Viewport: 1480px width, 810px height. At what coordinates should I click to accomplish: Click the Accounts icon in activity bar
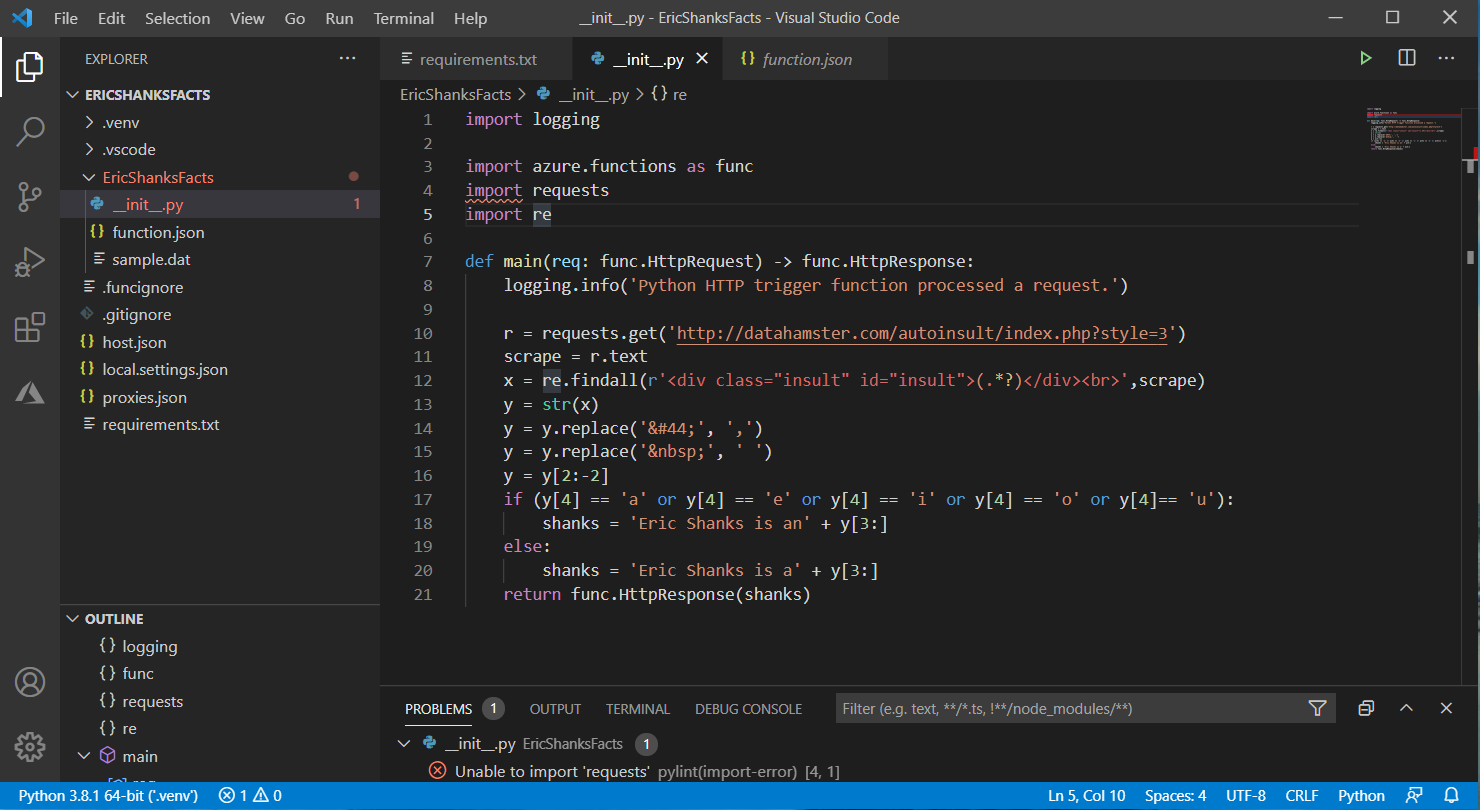click(x=30, y=682)
